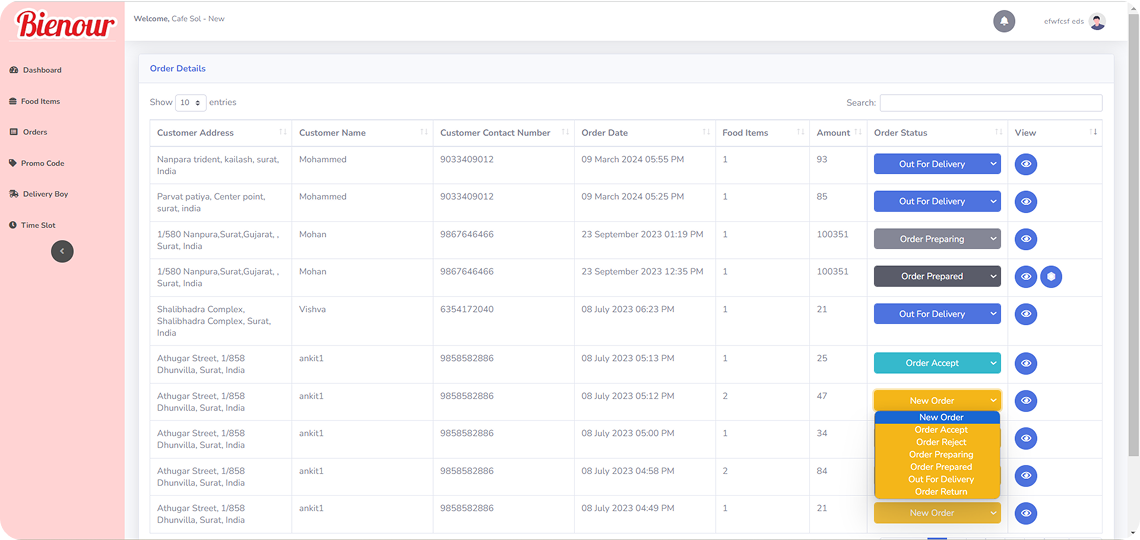Image resolution: width=1140 pixels, height=540 pixels.
Task: Click the efwfcsf eds username
Action: point(1064,21)
